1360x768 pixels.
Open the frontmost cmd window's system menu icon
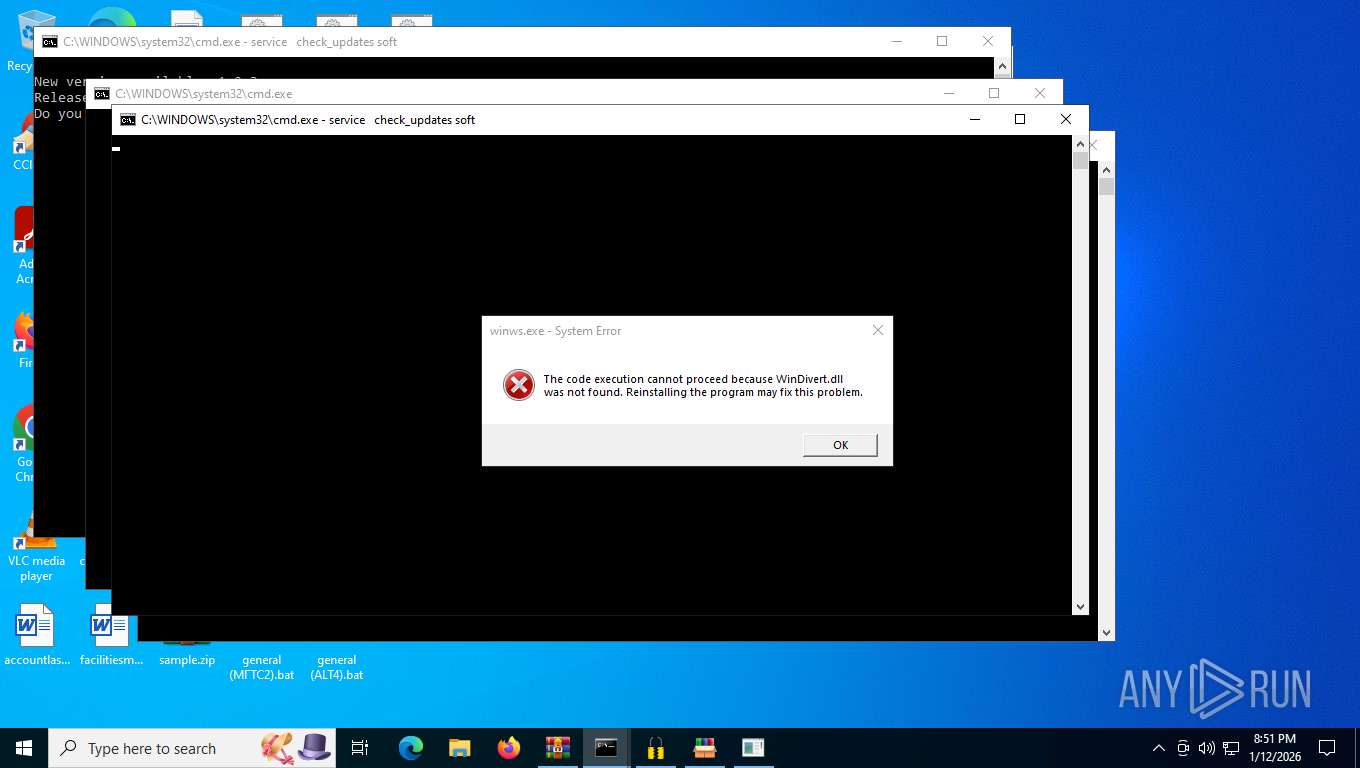[x=127, y=120]
